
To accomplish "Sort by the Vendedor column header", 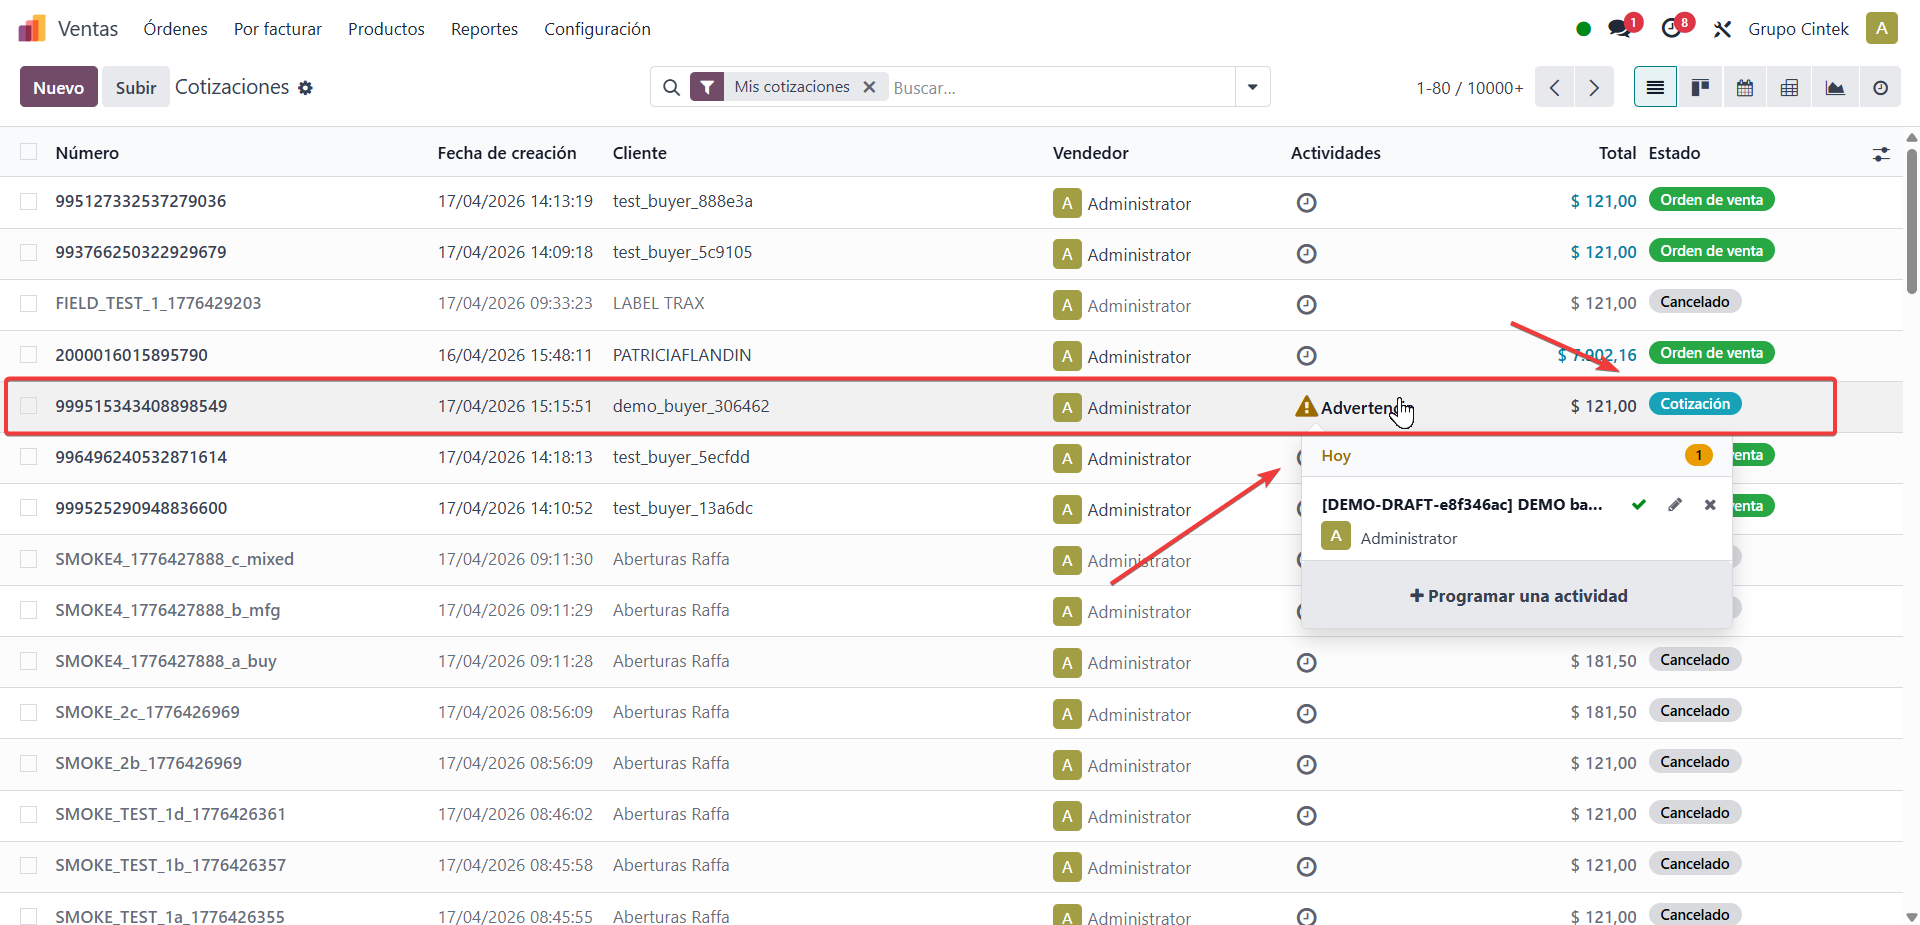I will pyautogui.click(x=1090, y=153).
